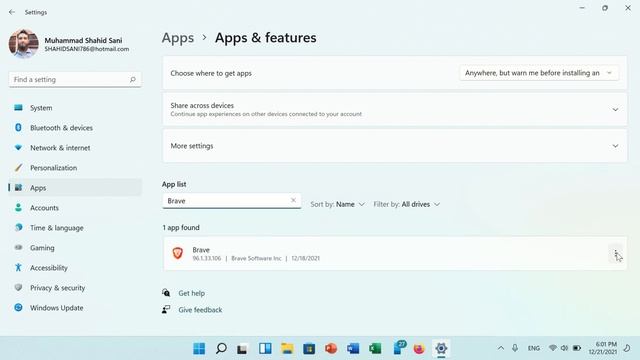640x360 pixels.
Task: Open the Filter by All drives dropdown
Action: point(407,204)
